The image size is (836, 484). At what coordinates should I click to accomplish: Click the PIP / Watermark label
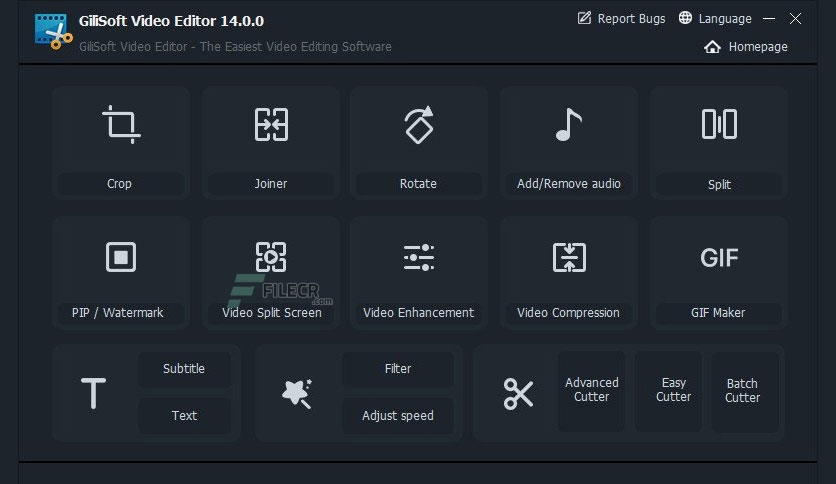[x=118, y=313]
